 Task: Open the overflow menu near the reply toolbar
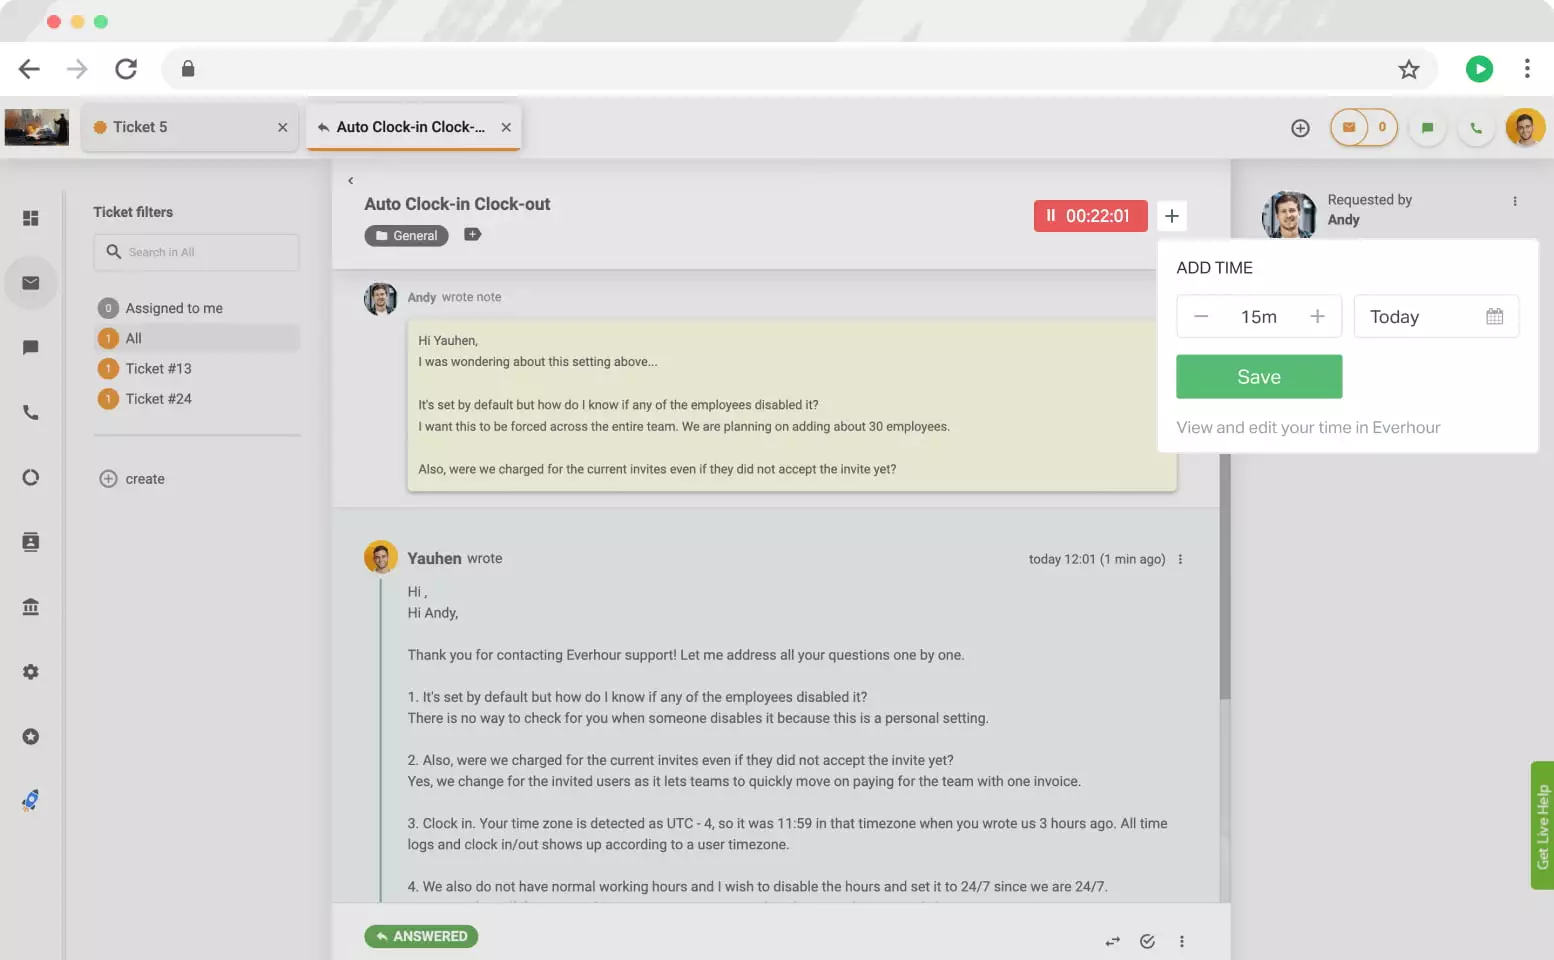[x=1182, y=940]
